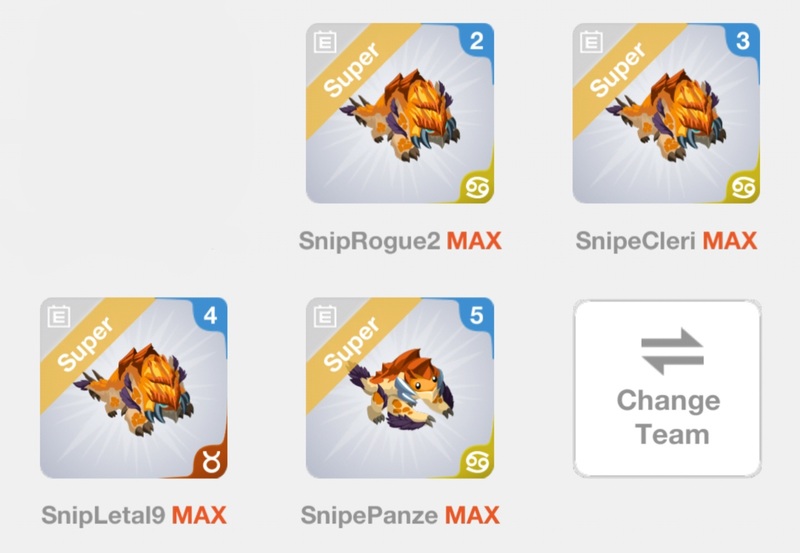Open notes icon on SnipLetal9 card
This screenshot has width=800, height=553.
coord(59,316)
